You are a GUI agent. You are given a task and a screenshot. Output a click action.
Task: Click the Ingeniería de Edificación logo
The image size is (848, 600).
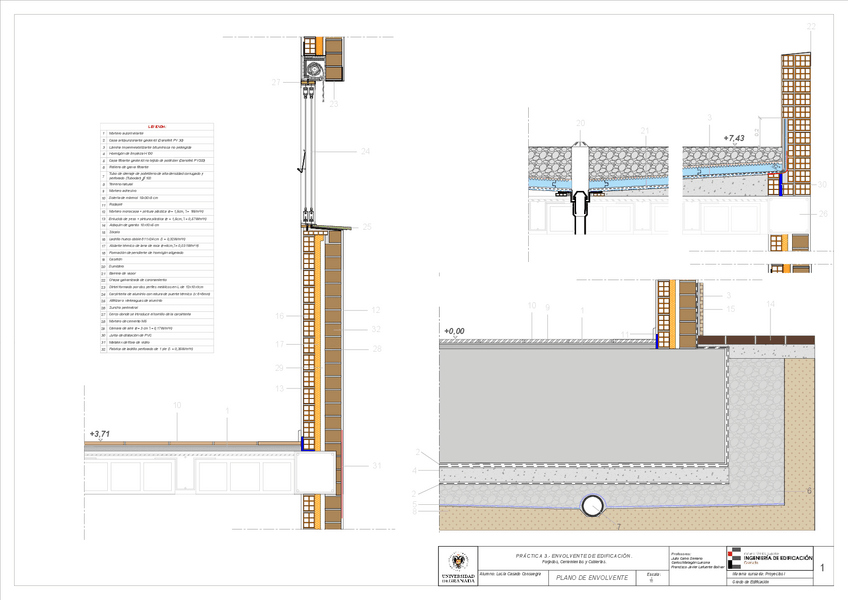click(770, 558)
